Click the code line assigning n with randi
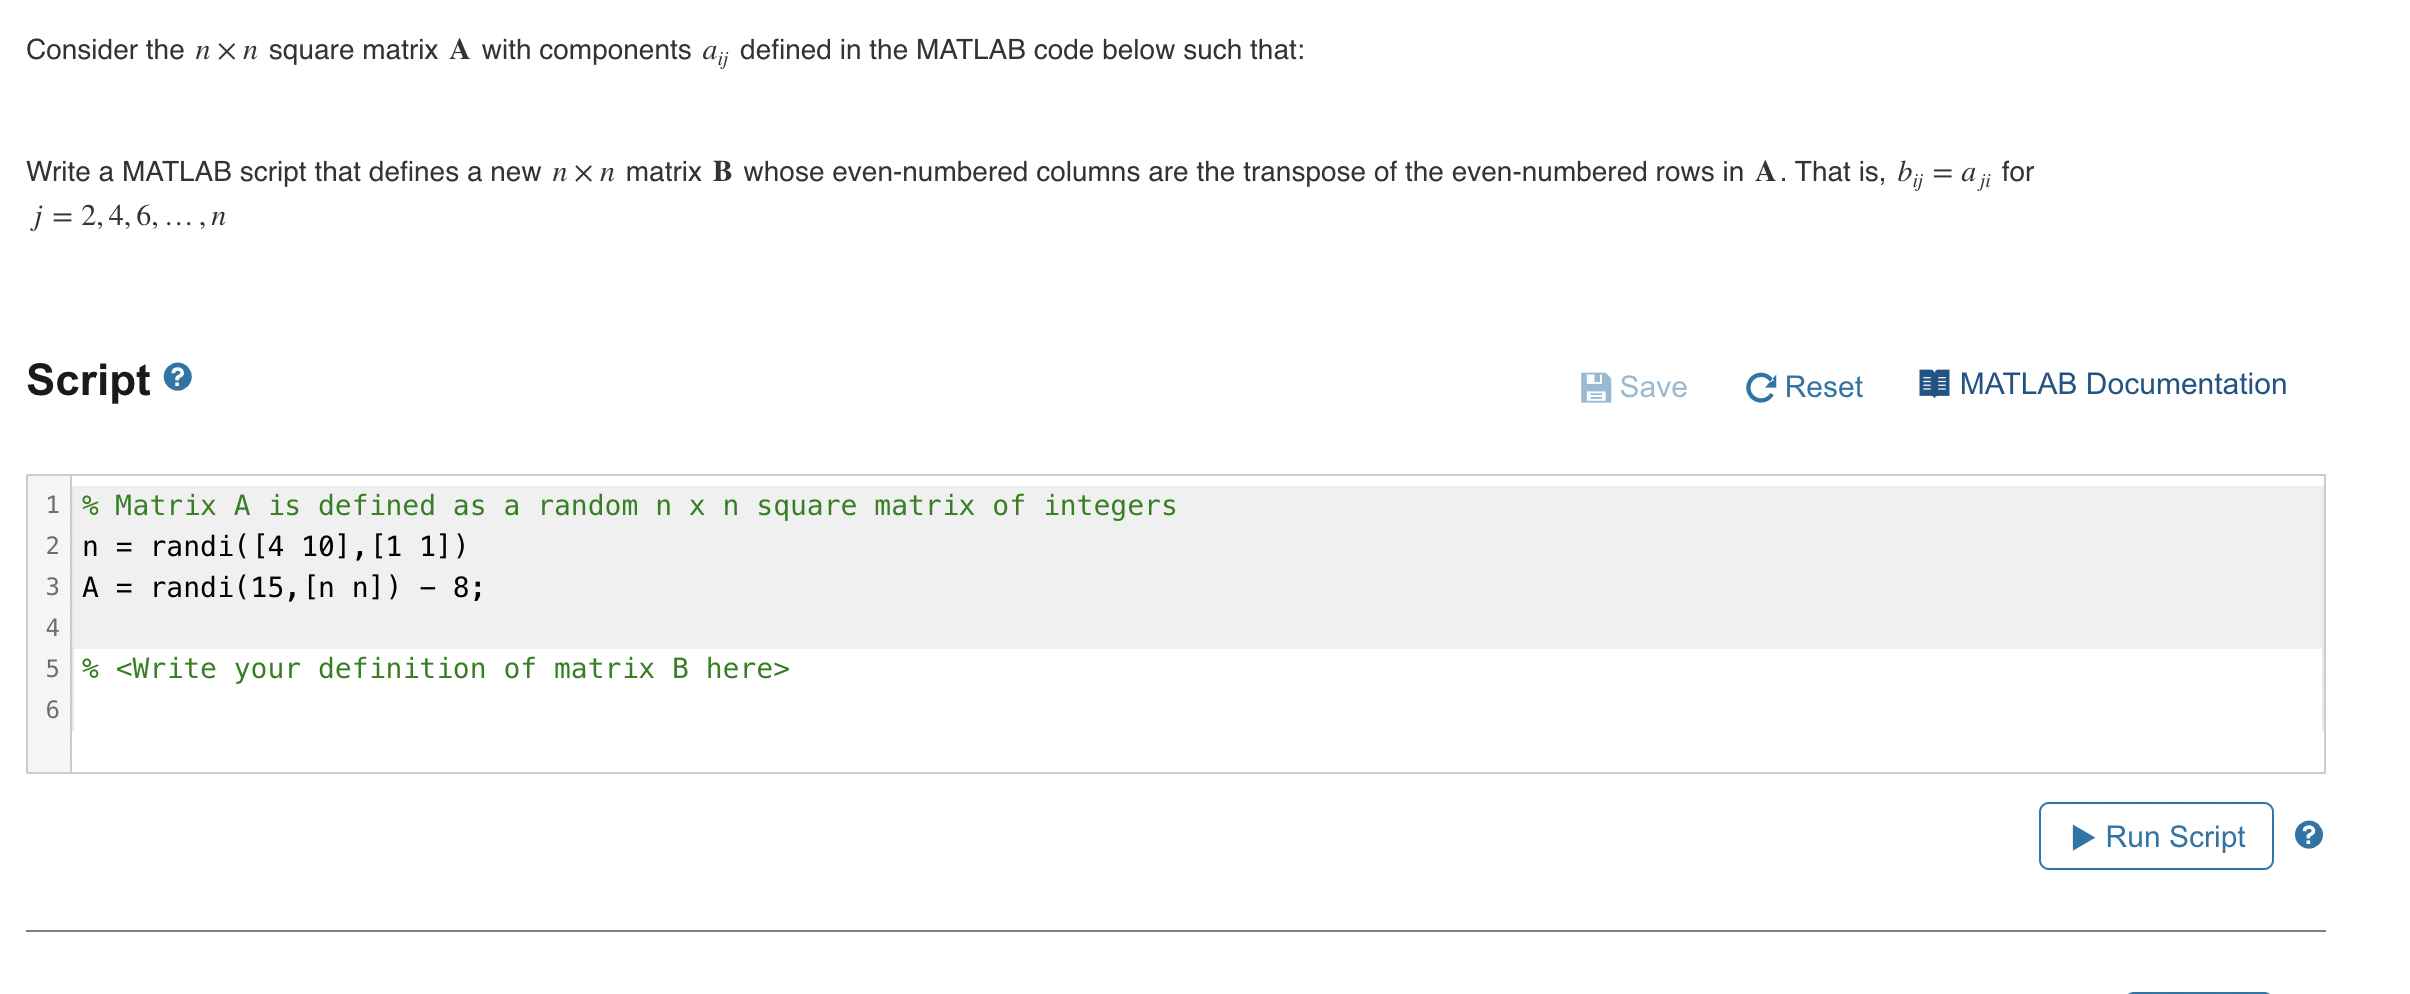The image size is (2410, 994). tap(274, 546)
